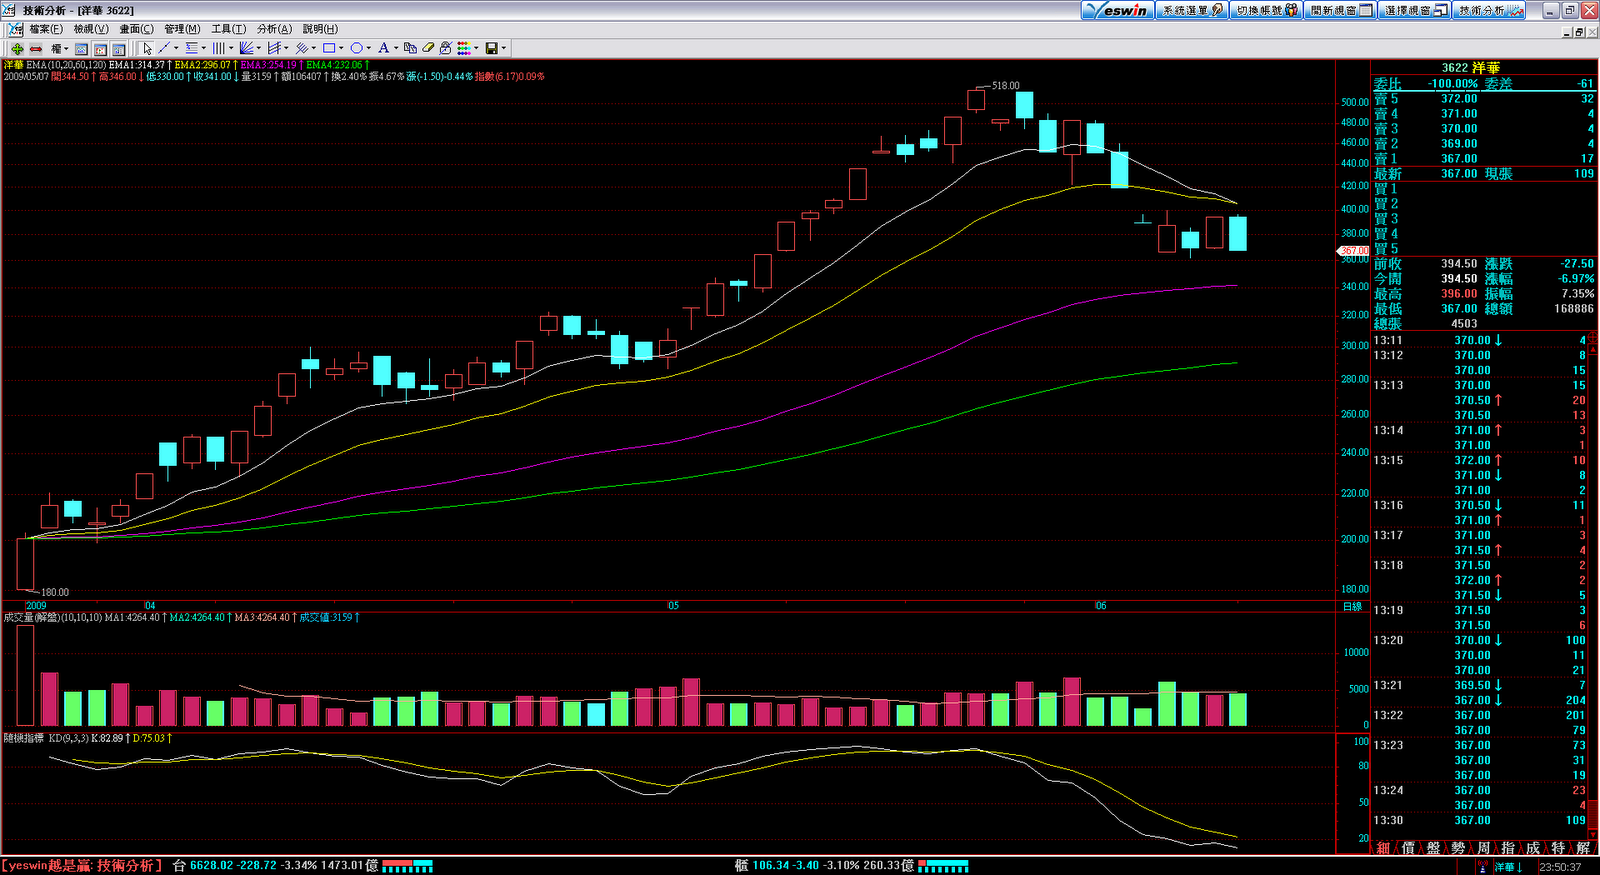Click the copy drawing objects icon
Viewport: 1600px width, 875px height.
click(410, 48)
